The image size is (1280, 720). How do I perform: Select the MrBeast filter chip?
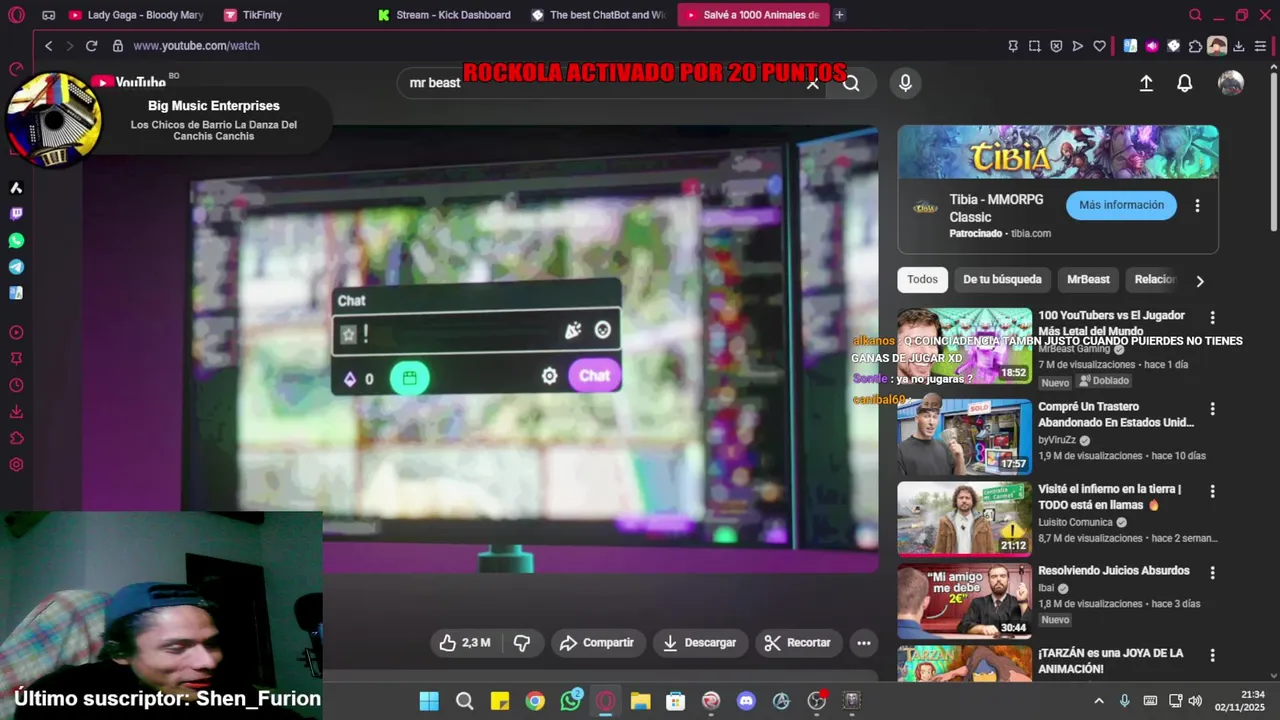pyautogui.click(x=1088, y=280)
